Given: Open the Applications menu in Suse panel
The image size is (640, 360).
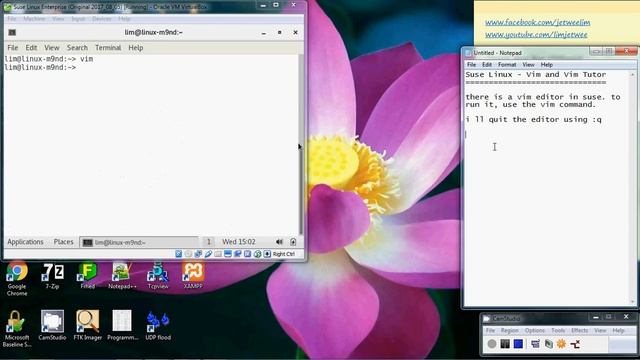Looking at the screenshot, I should click(x=25, y=242).
